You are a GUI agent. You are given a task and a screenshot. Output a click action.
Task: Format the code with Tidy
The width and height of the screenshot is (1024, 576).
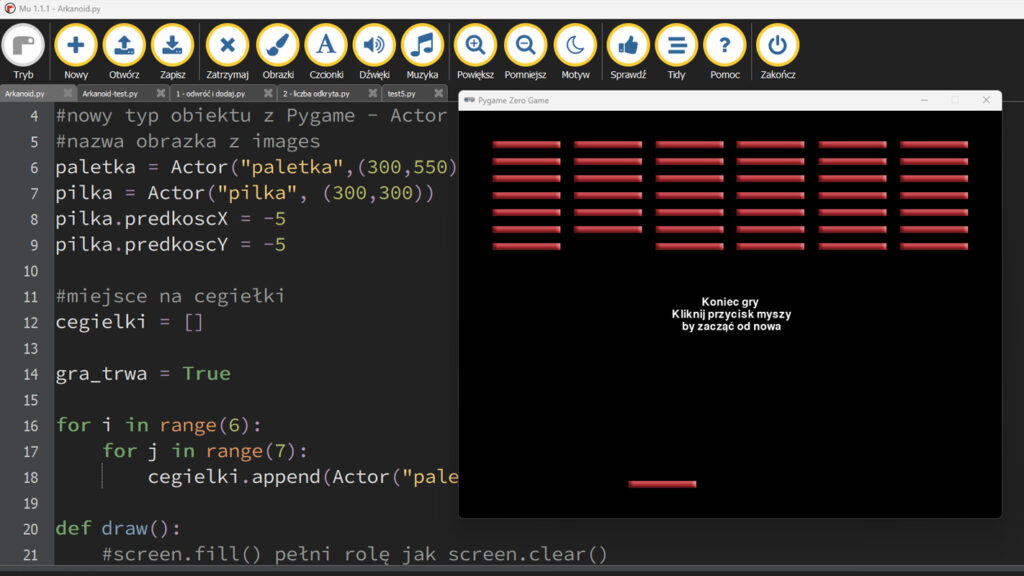676,46
